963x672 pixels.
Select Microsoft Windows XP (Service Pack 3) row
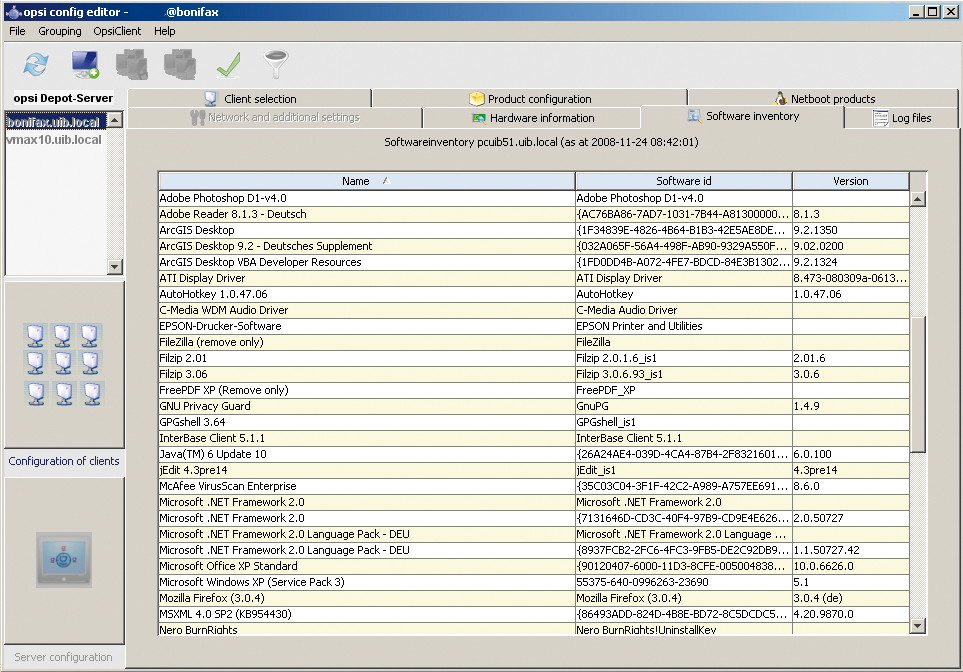pos(534,582)
